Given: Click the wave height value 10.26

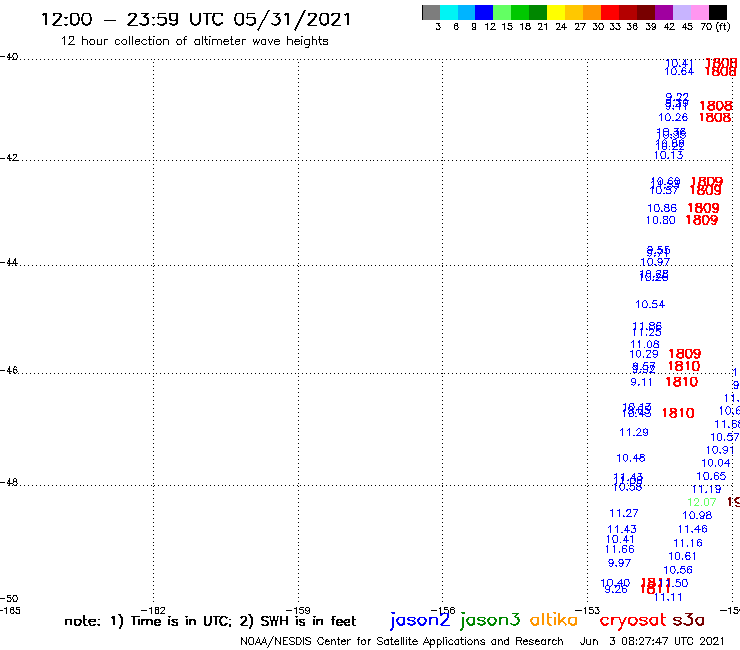Looking at the screenshot, I should coord(673,118).
